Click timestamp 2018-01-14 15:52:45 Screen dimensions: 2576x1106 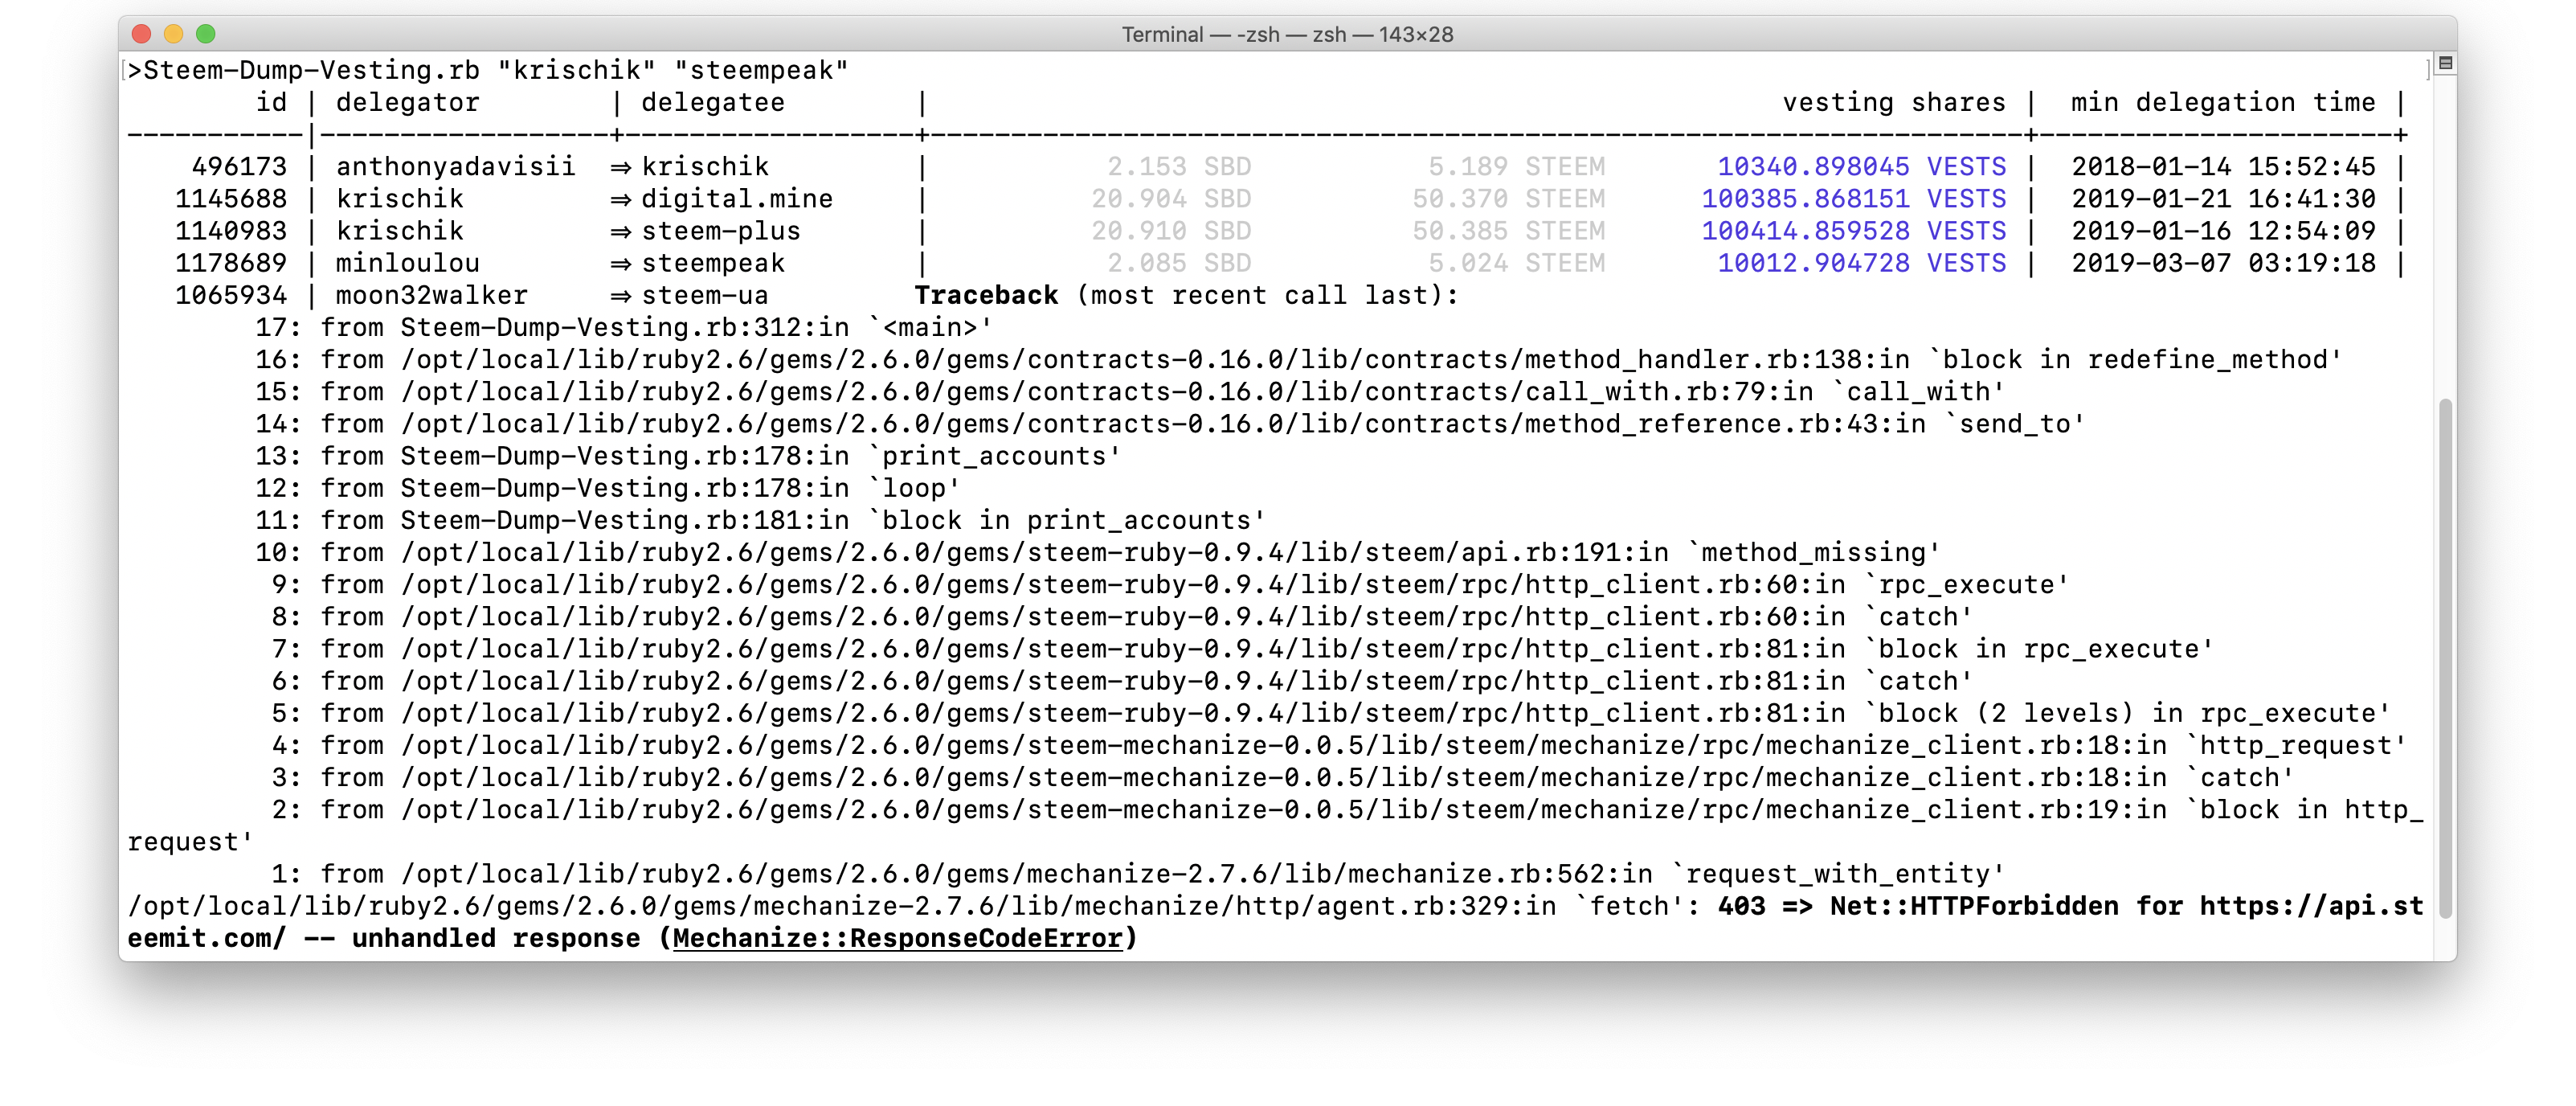2223,166
